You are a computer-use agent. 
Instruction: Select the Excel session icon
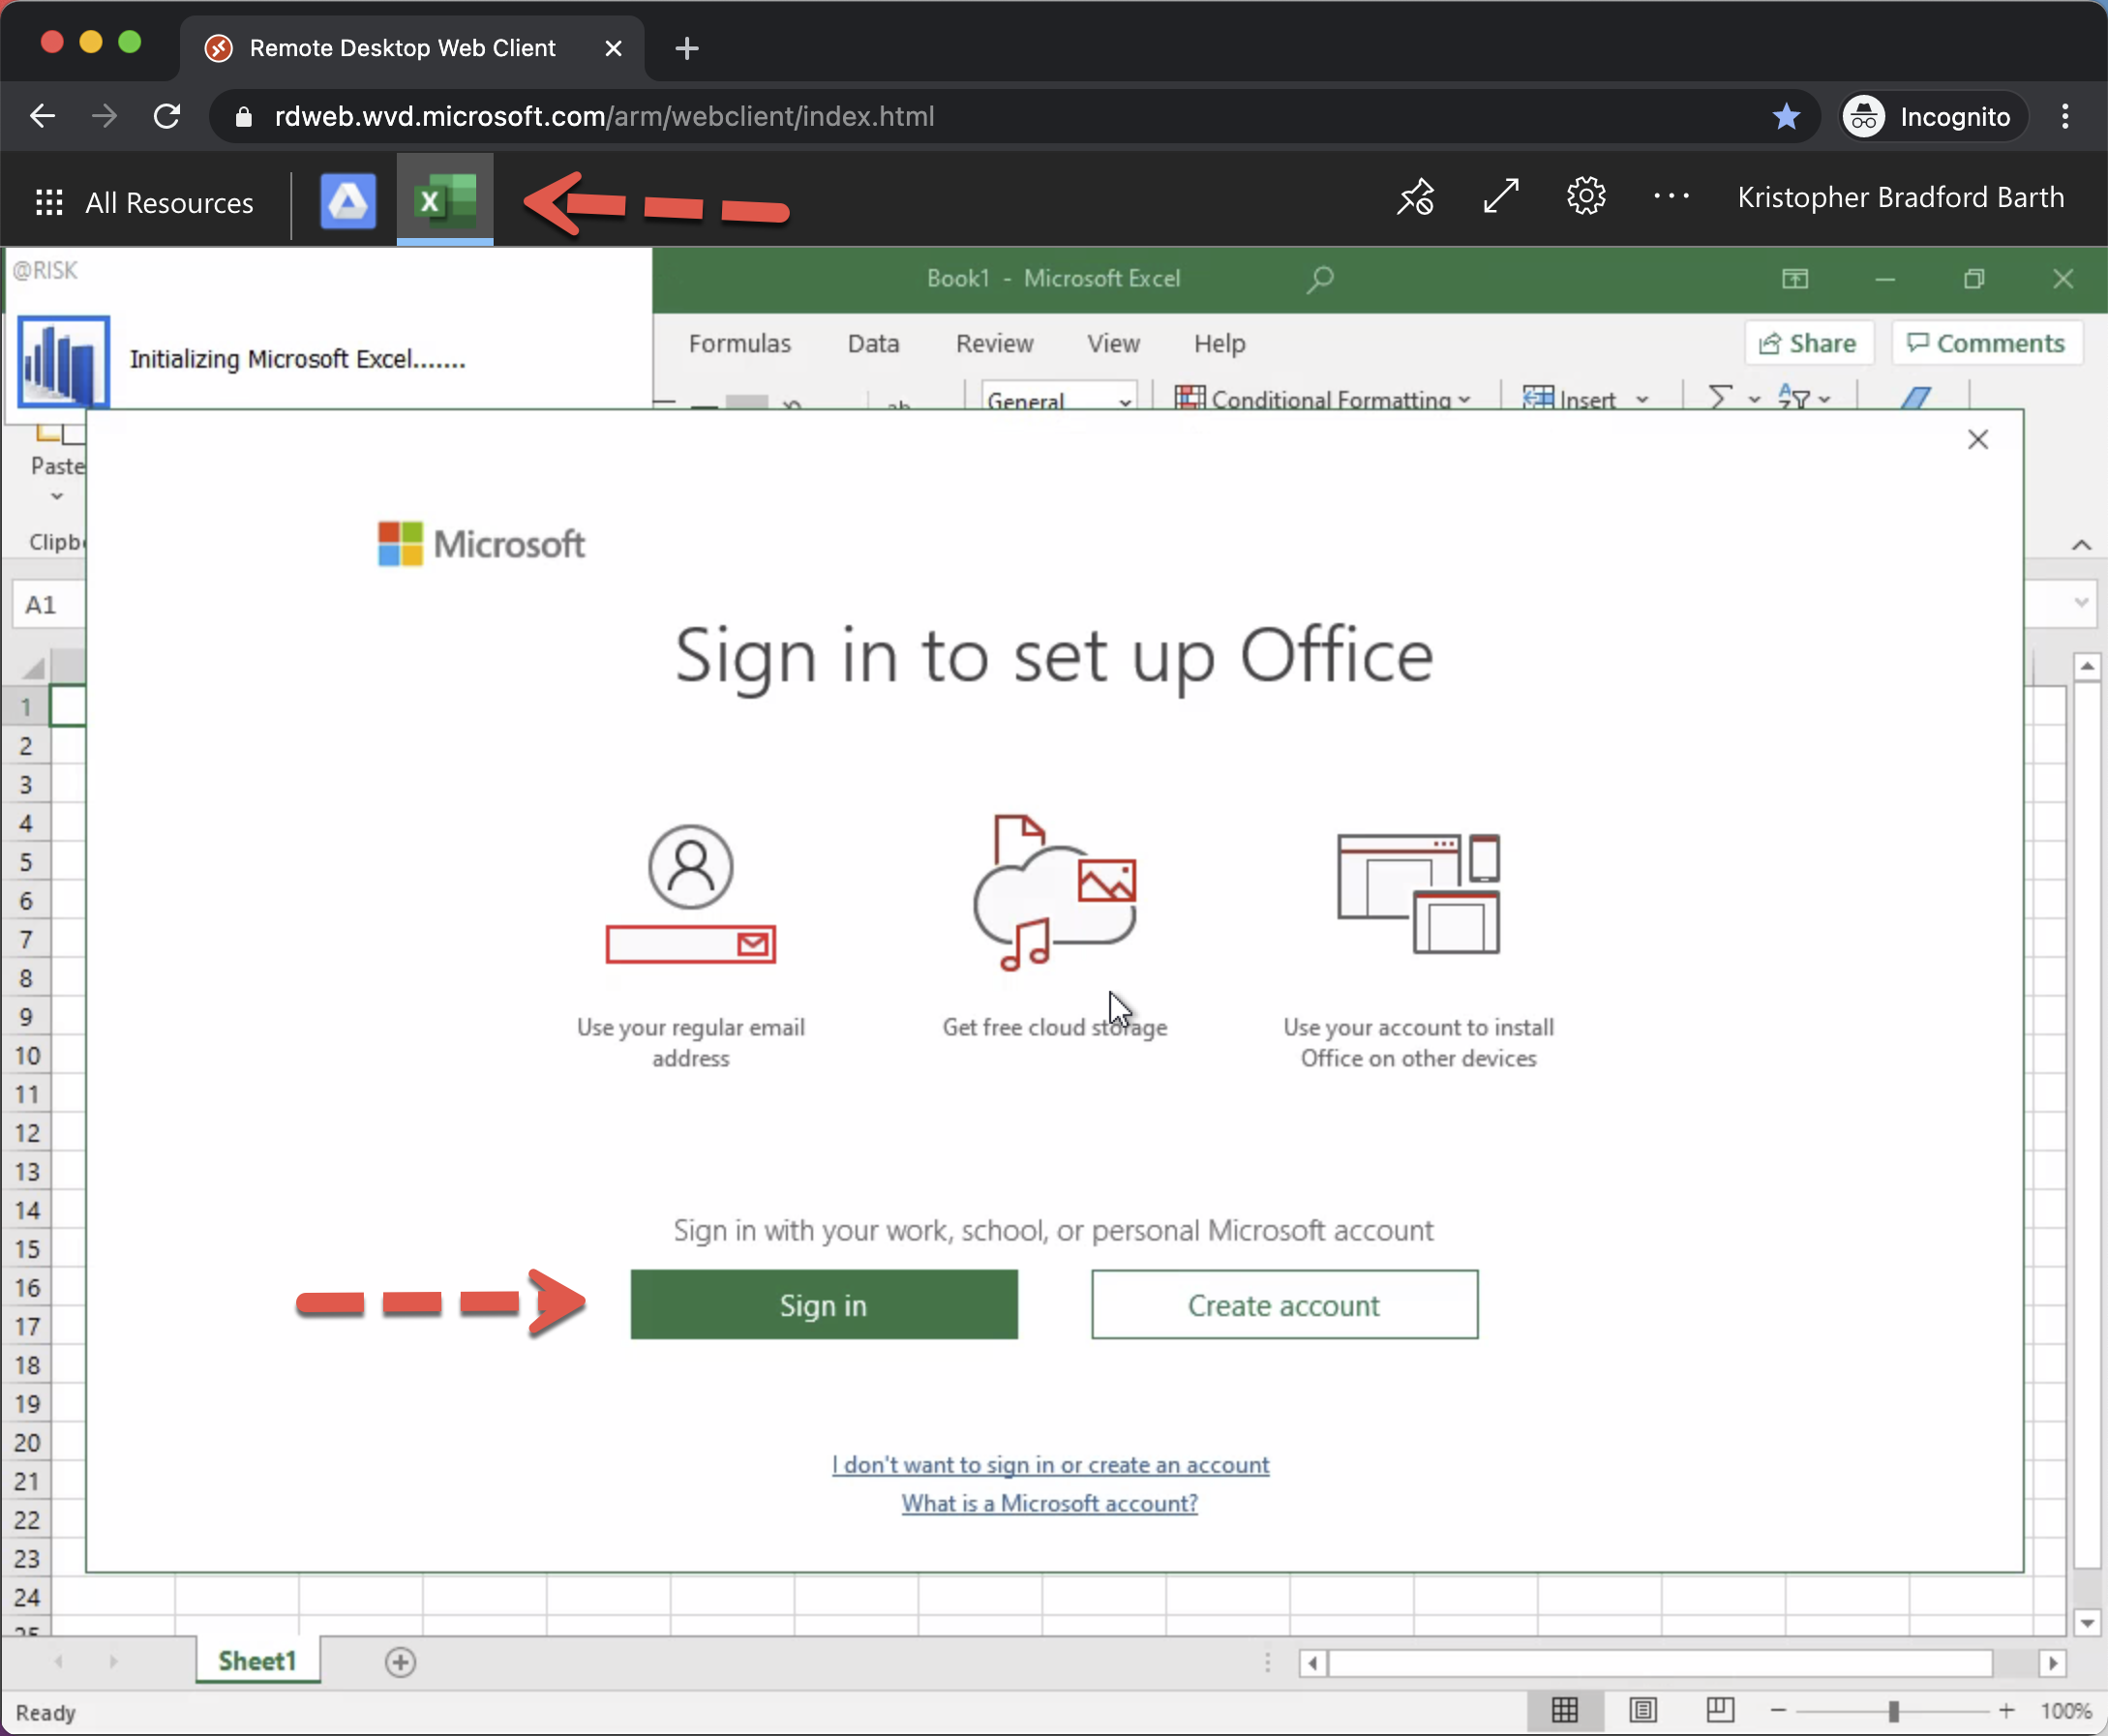coord(445,199)
